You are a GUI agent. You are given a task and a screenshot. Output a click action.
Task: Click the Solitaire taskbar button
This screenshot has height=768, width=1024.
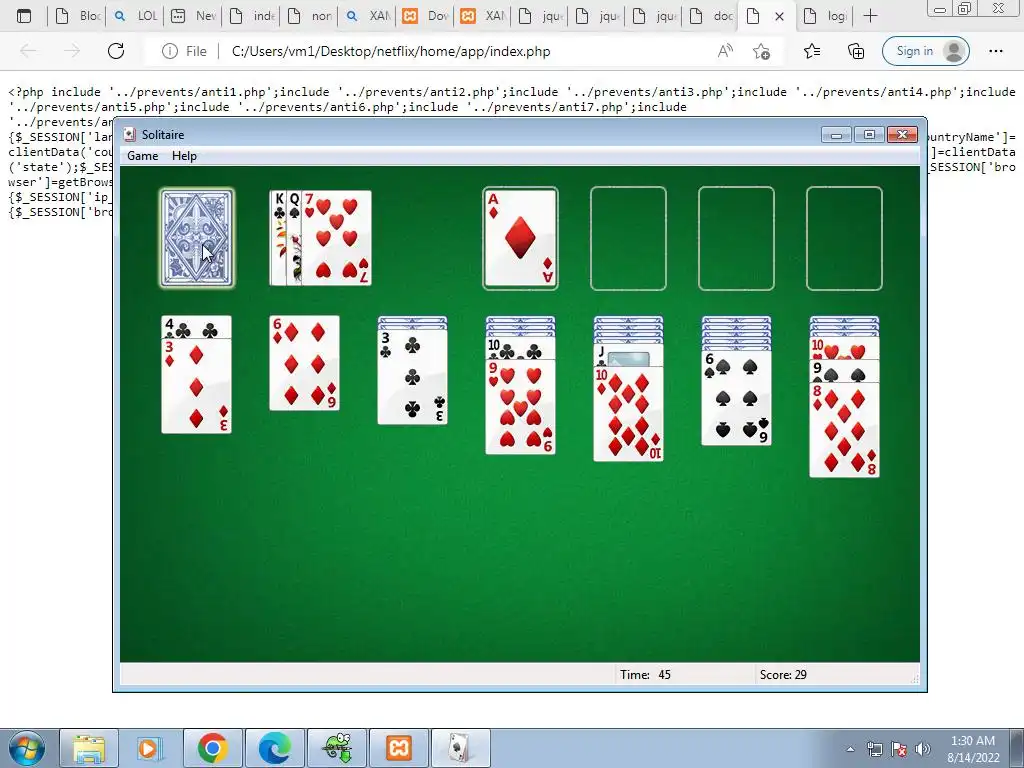[x=460, y=748]
